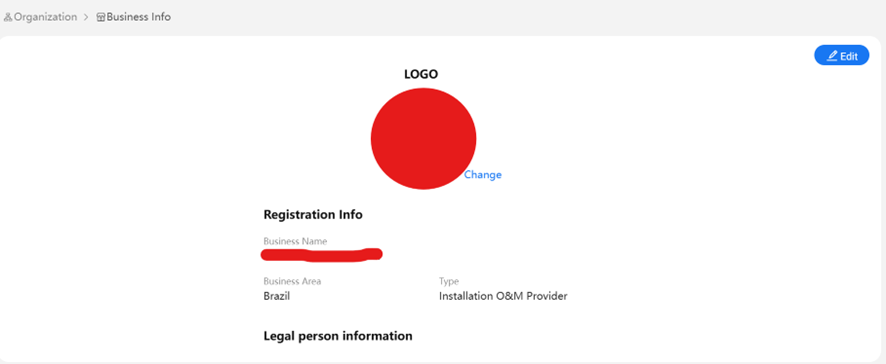The image size is (886, 364).
Task: Click the red circular logo image
Action: [423, 138]
